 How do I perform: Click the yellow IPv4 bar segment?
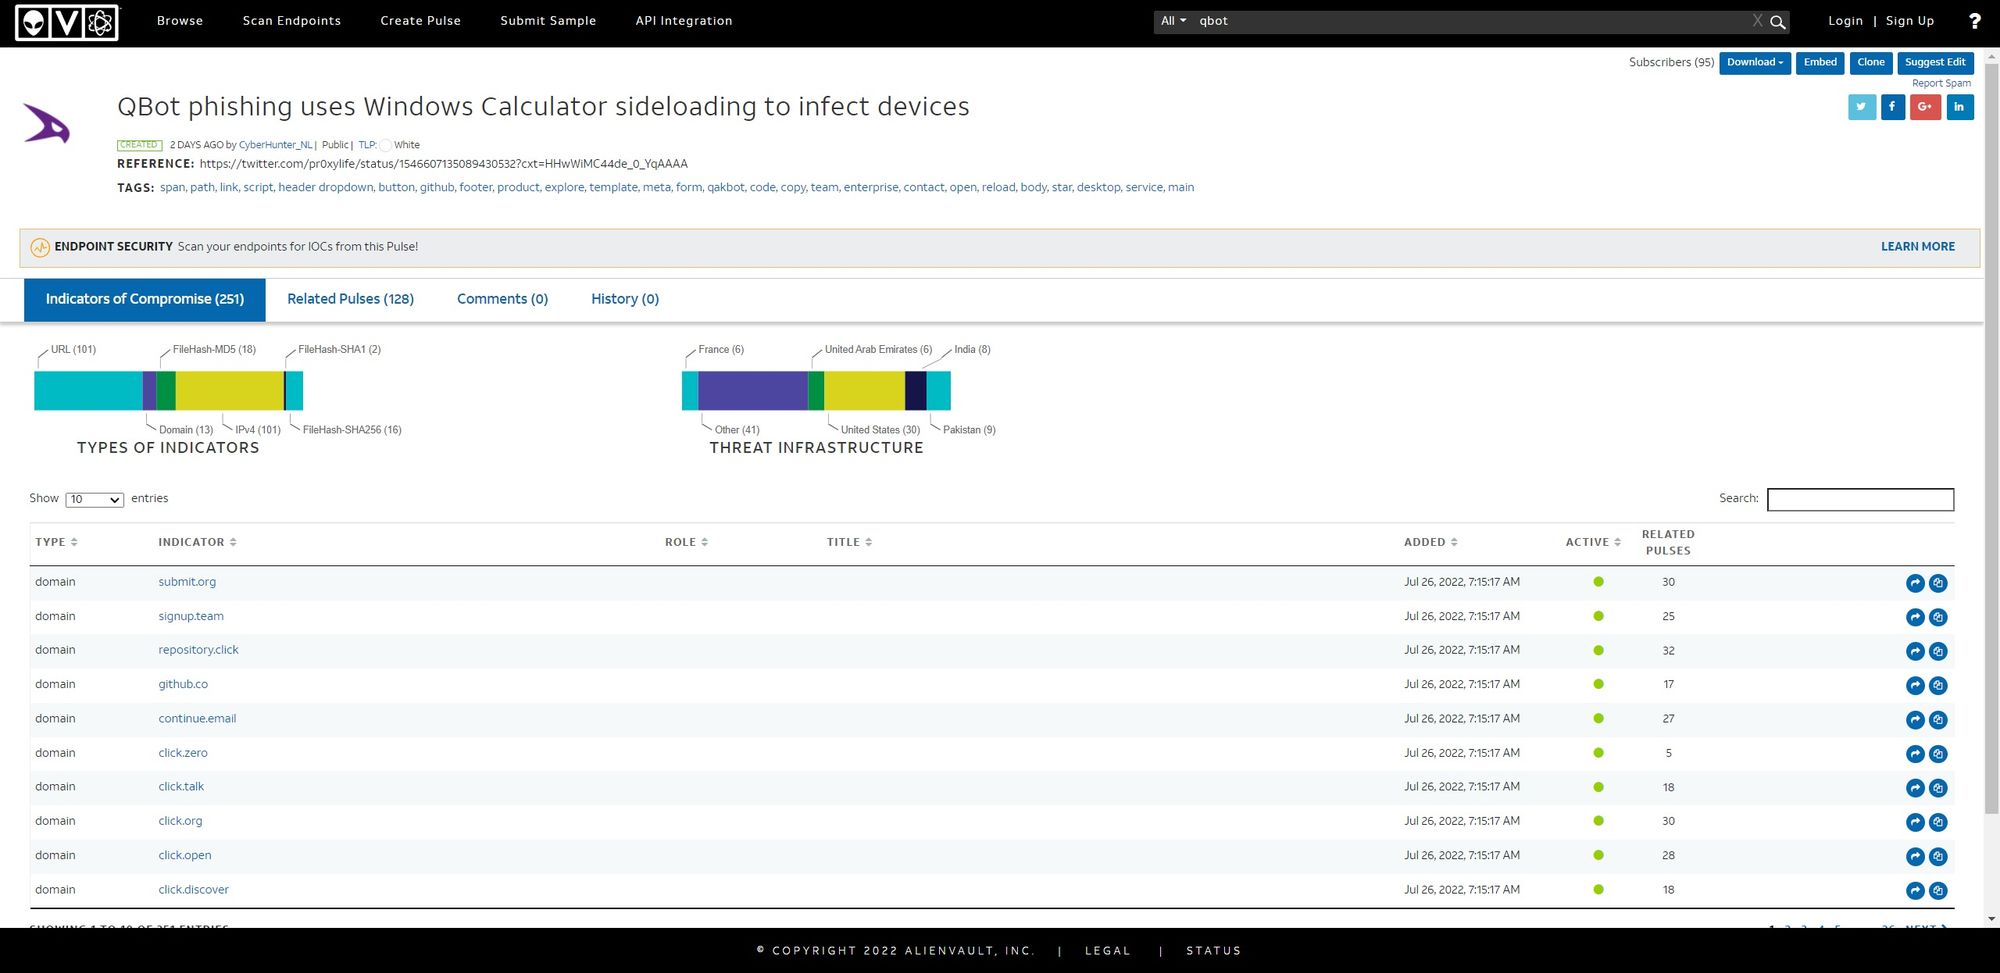click(229, 391)
